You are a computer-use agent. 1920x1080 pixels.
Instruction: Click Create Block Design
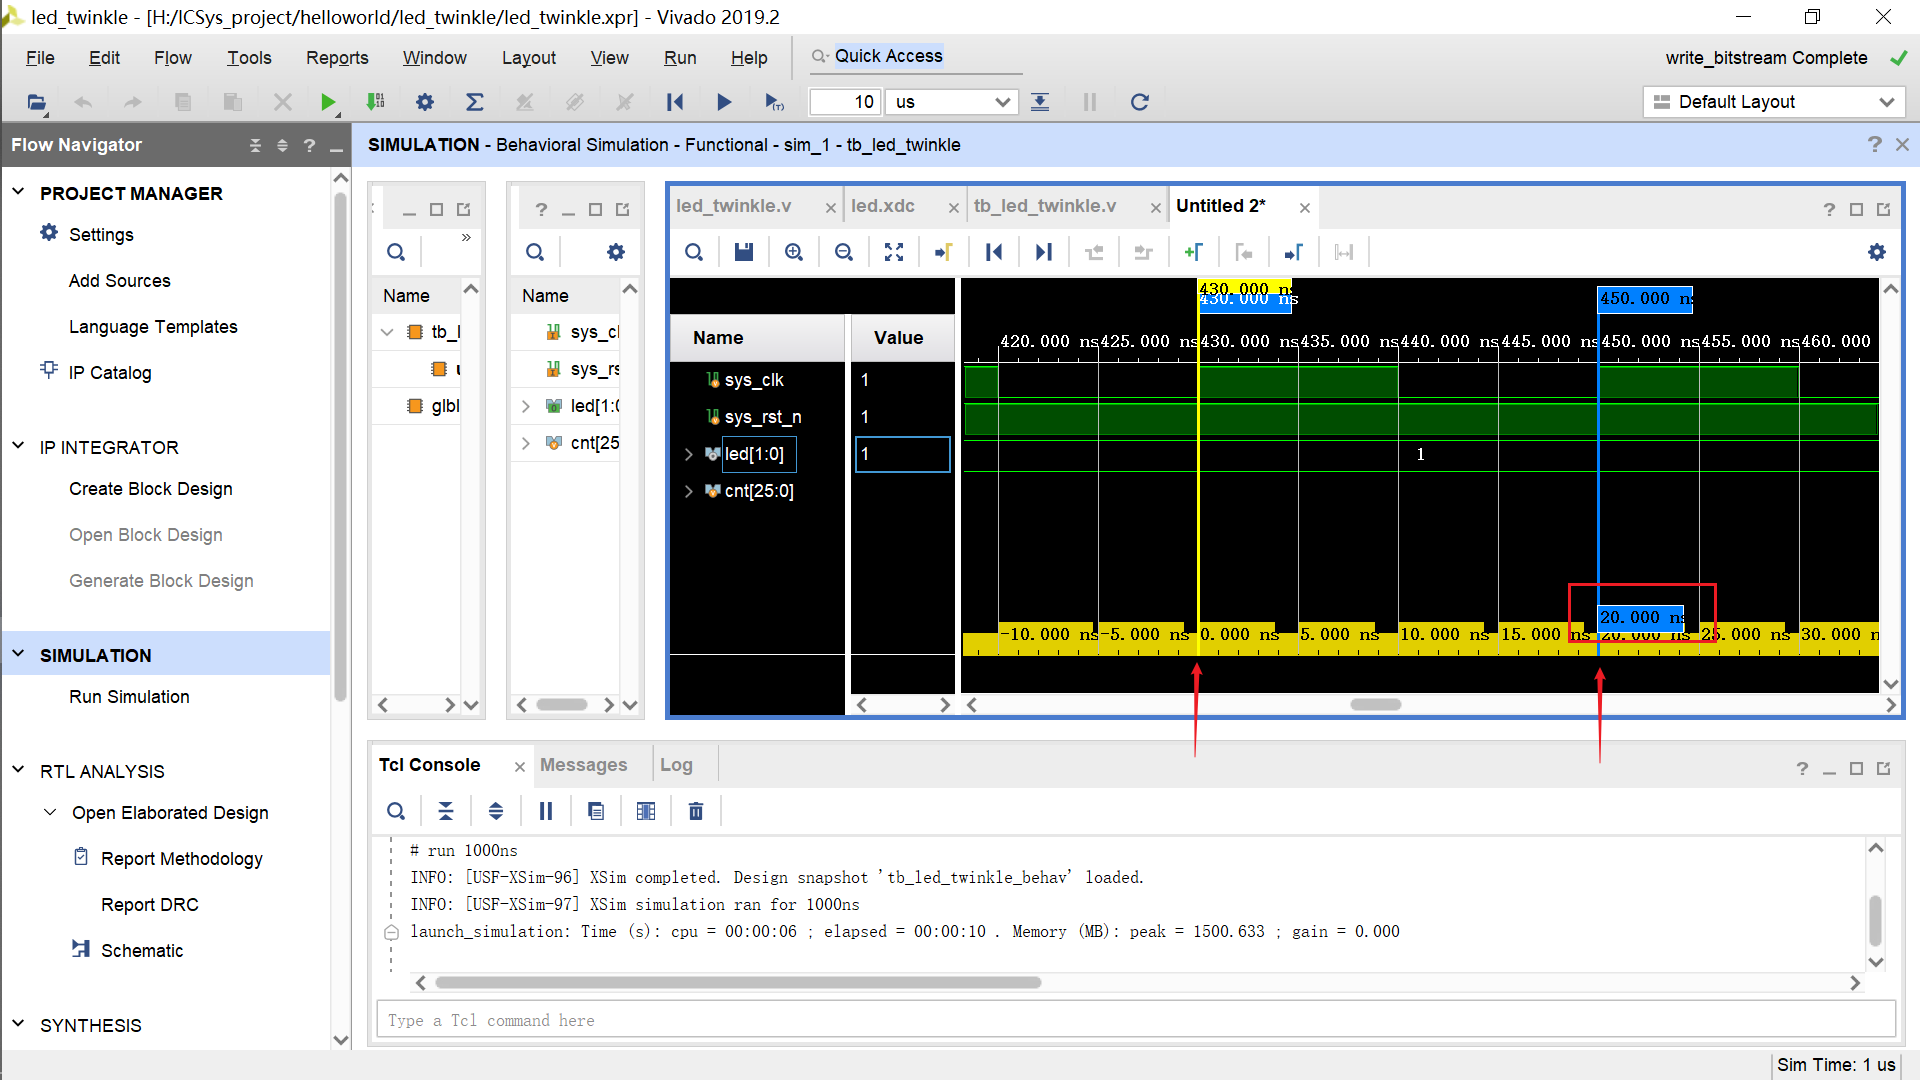tap(150, 489)
